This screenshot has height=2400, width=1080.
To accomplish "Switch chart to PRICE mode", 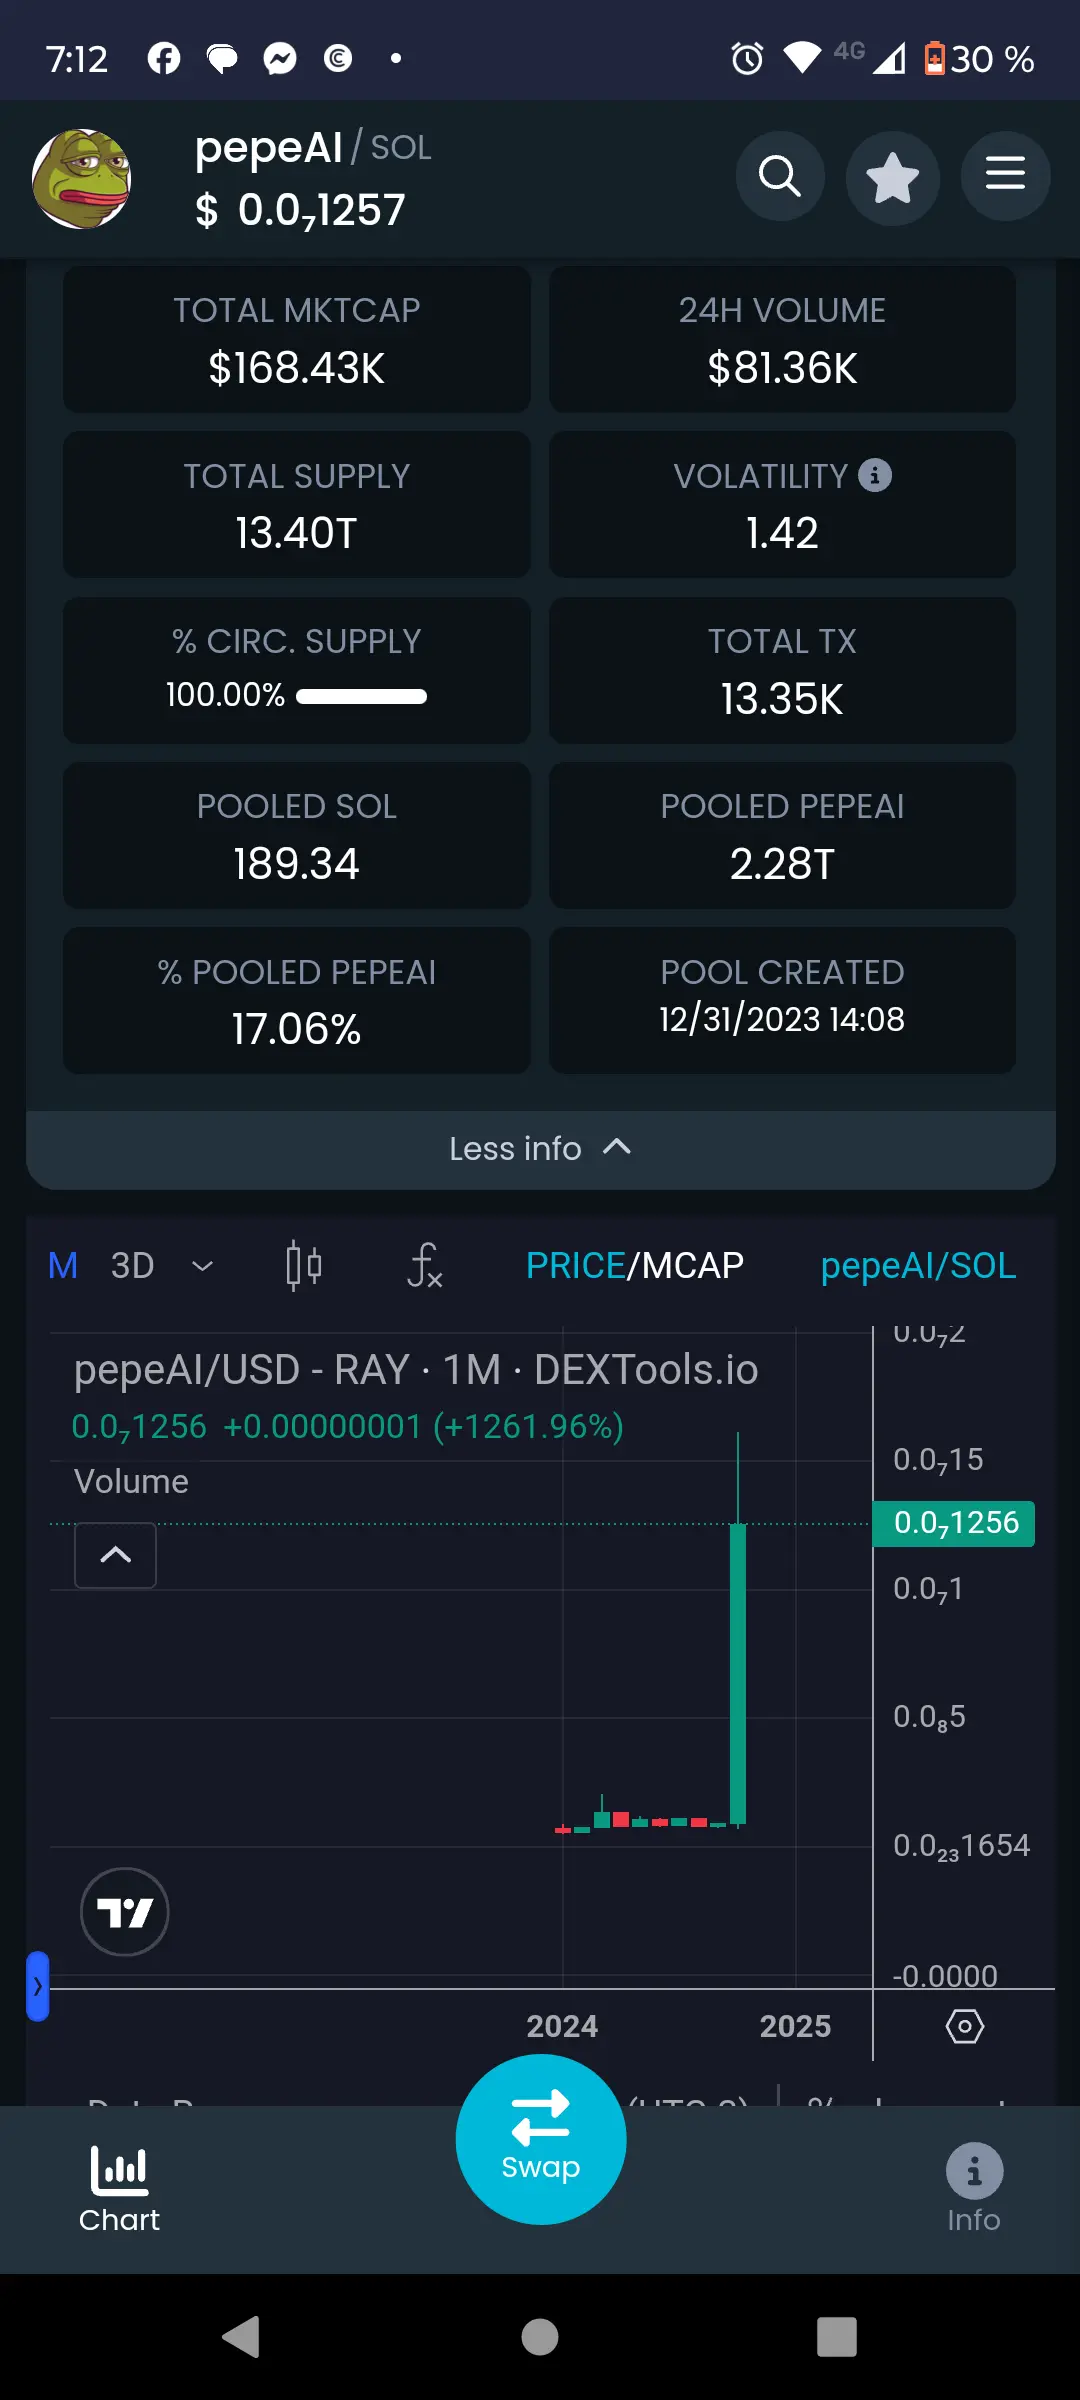I will click(x=575, y=1266).
